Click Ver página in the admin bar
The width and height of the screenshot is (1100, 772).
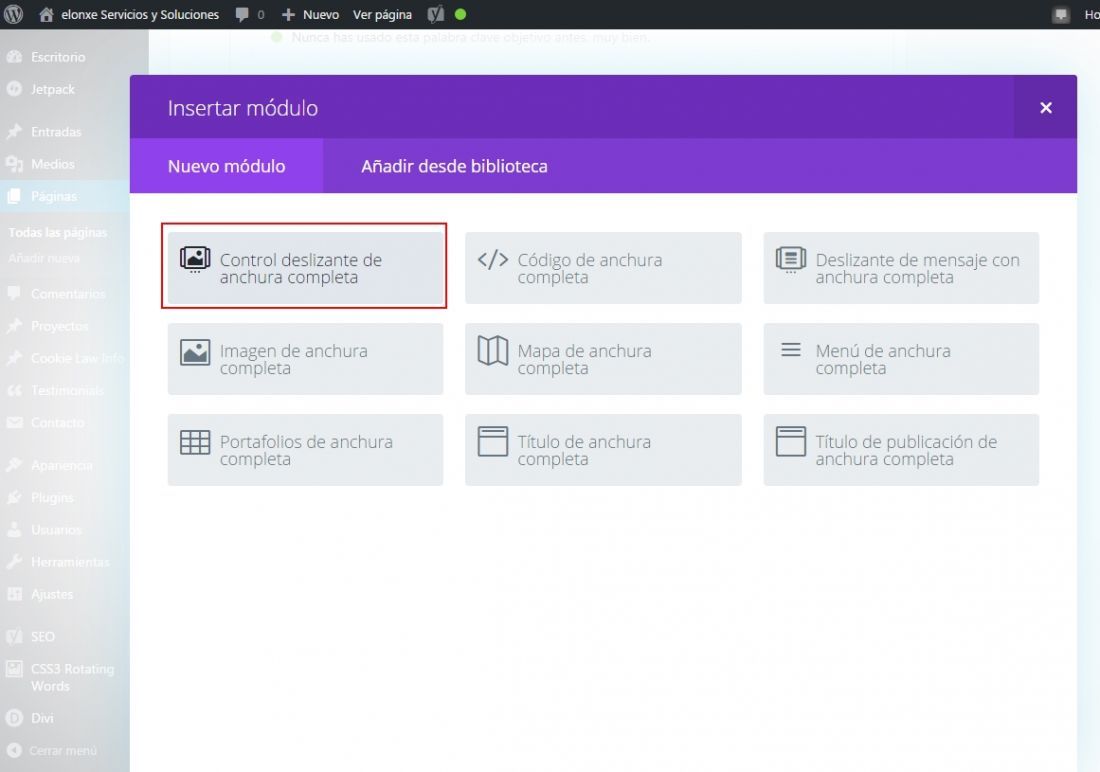point(382,14)
